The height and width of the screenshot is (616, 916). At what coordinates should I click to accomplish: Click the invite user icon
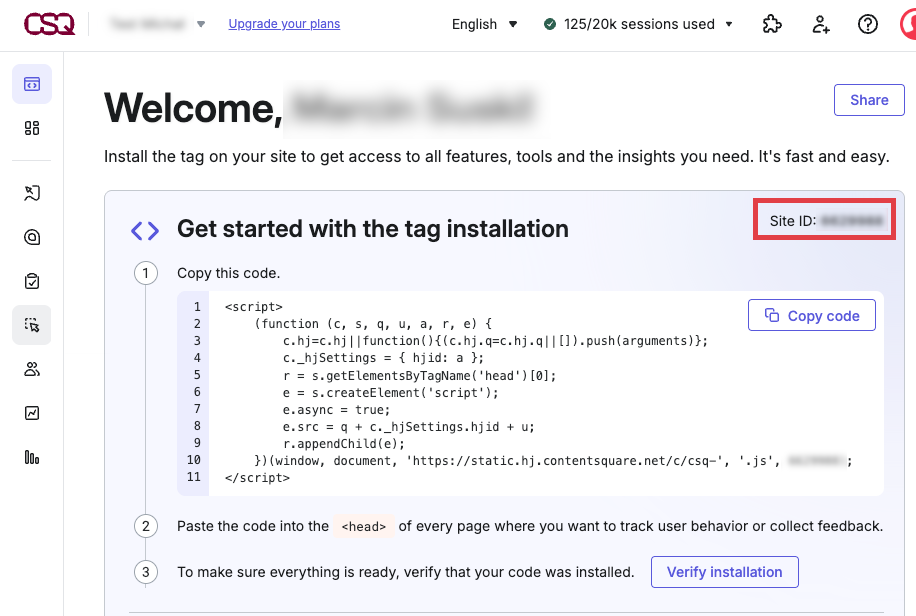(821, 24)
